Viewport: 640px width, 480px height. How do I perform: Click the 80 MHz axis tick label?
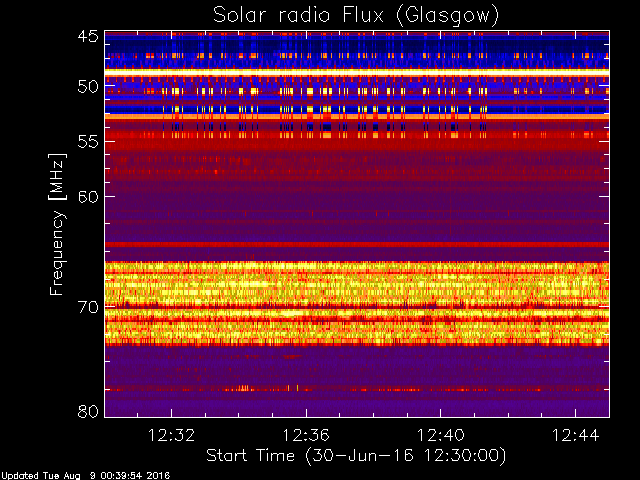pos(88,411)
